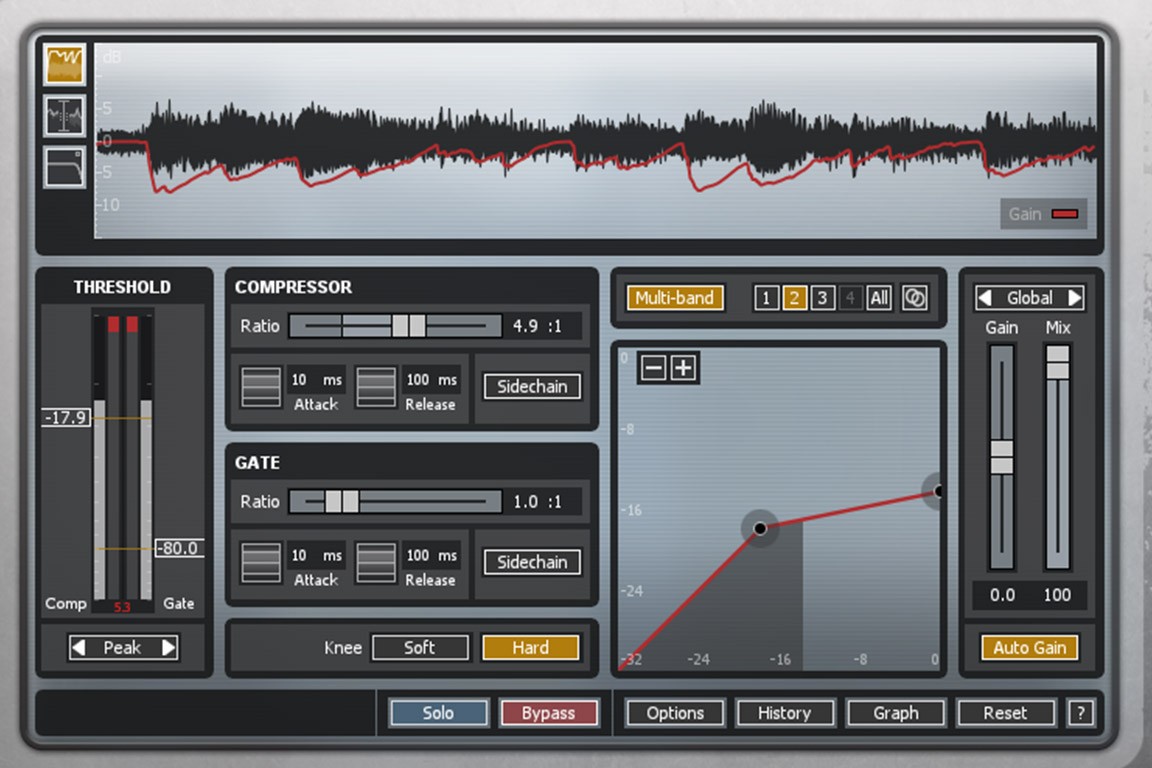The width and height of the screenshot is (1152, 768).
Task: Open Options
Action: tap(674, 713)
